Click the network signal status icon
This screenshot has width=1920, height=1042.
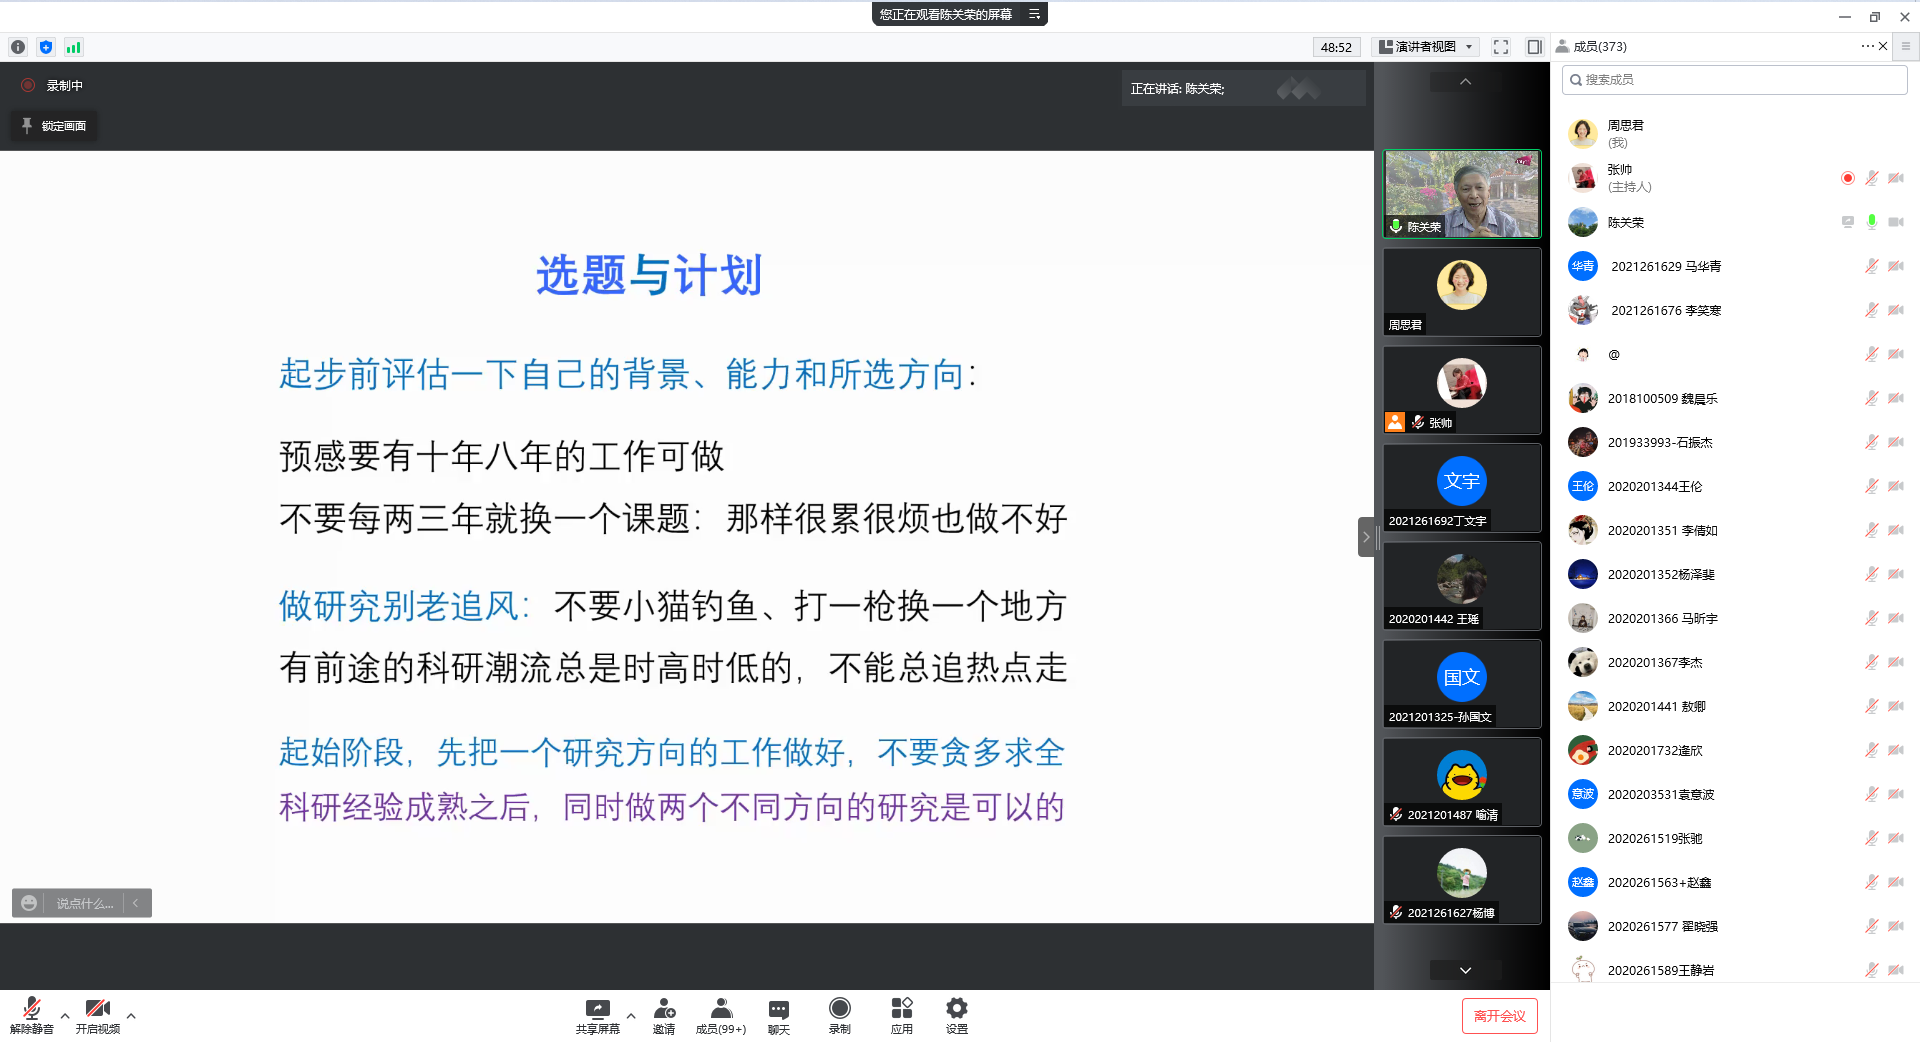click(x=73, y=47)
